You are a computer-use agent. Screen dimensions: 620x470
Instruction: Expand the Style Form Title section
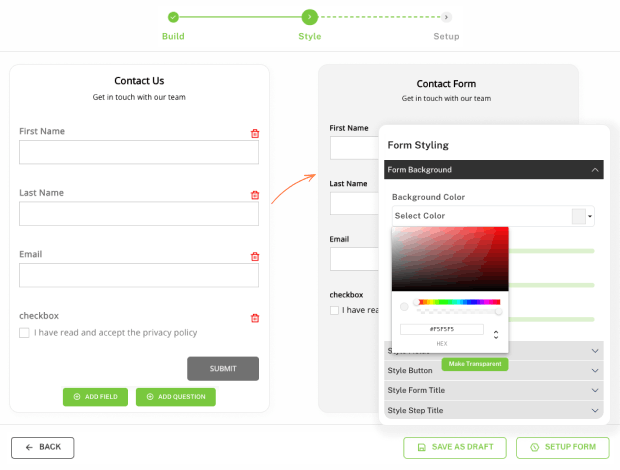[x=493, y=390]
